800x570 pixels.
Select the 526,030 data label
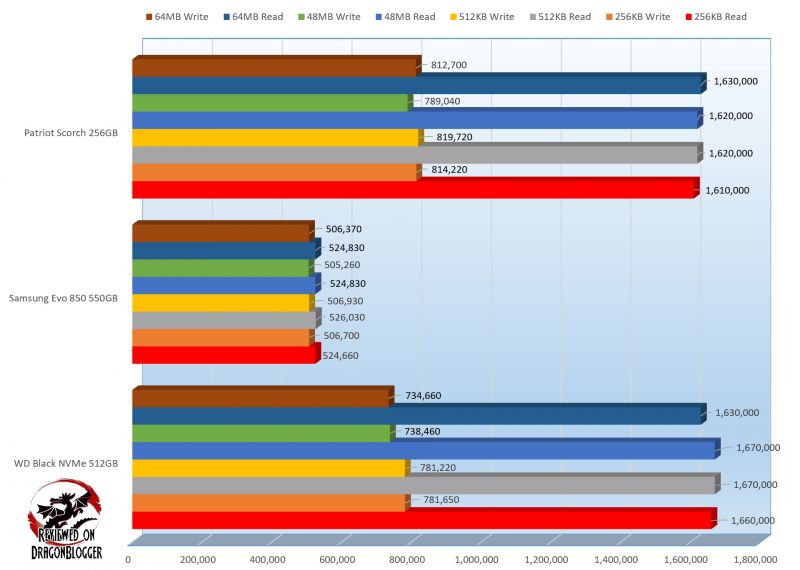coord(347,317)
